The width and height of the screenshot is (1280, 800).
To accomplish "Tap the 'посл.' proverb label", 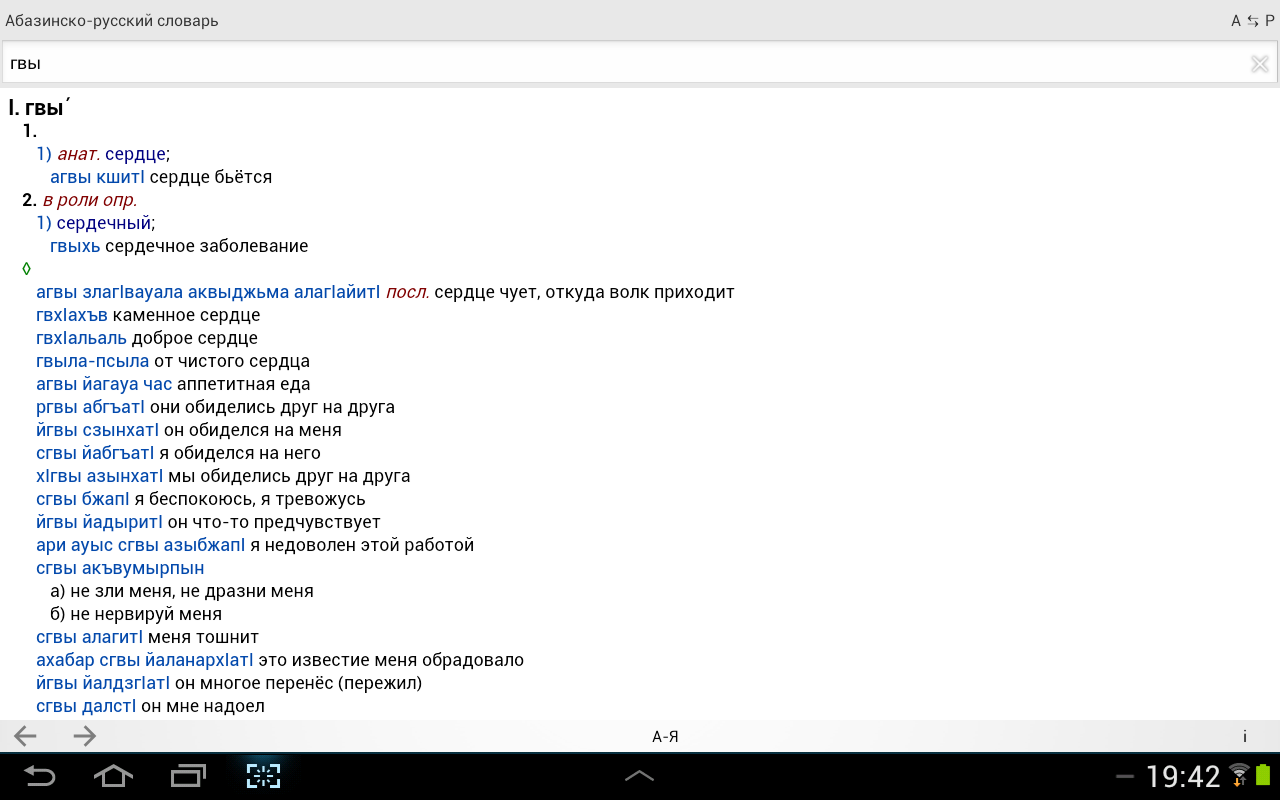I will pyautogui.click(x=408, y=292).
